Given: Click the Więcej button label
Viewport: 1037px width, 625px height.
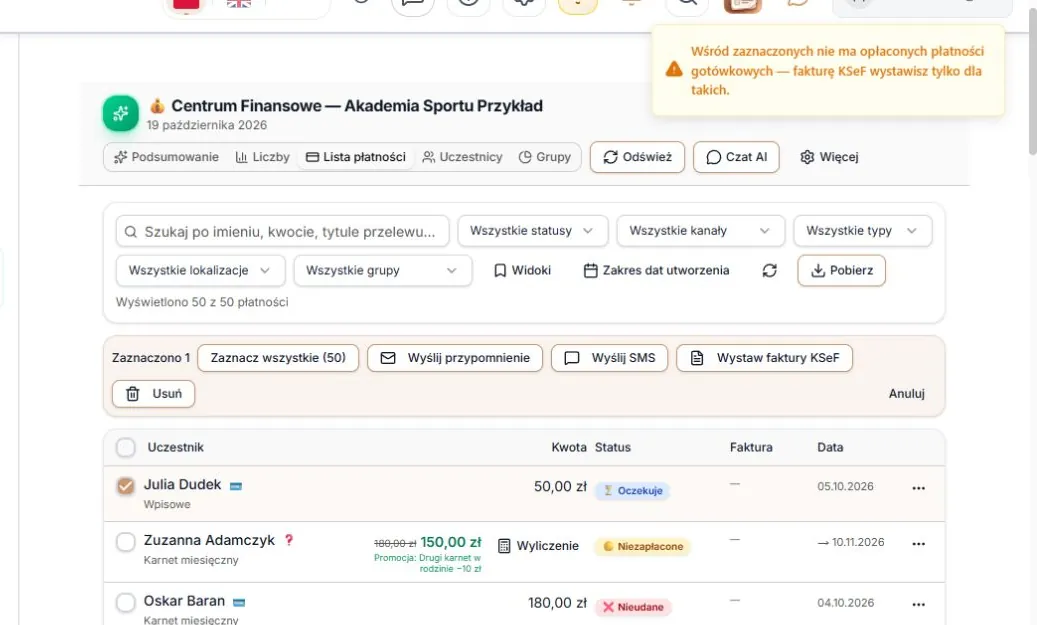Looking at the screenshot, I should pos(839,157).
